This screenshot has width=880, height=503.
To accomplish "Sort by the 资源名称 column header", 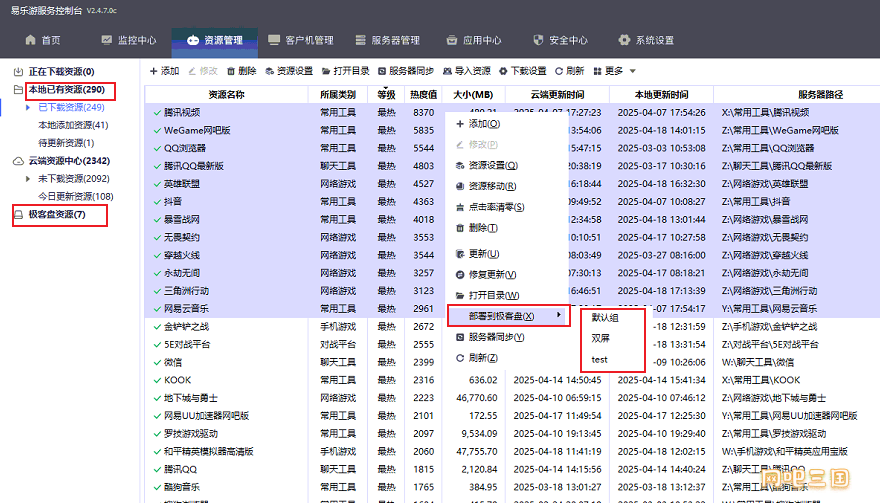I will [x=226, y=94].
